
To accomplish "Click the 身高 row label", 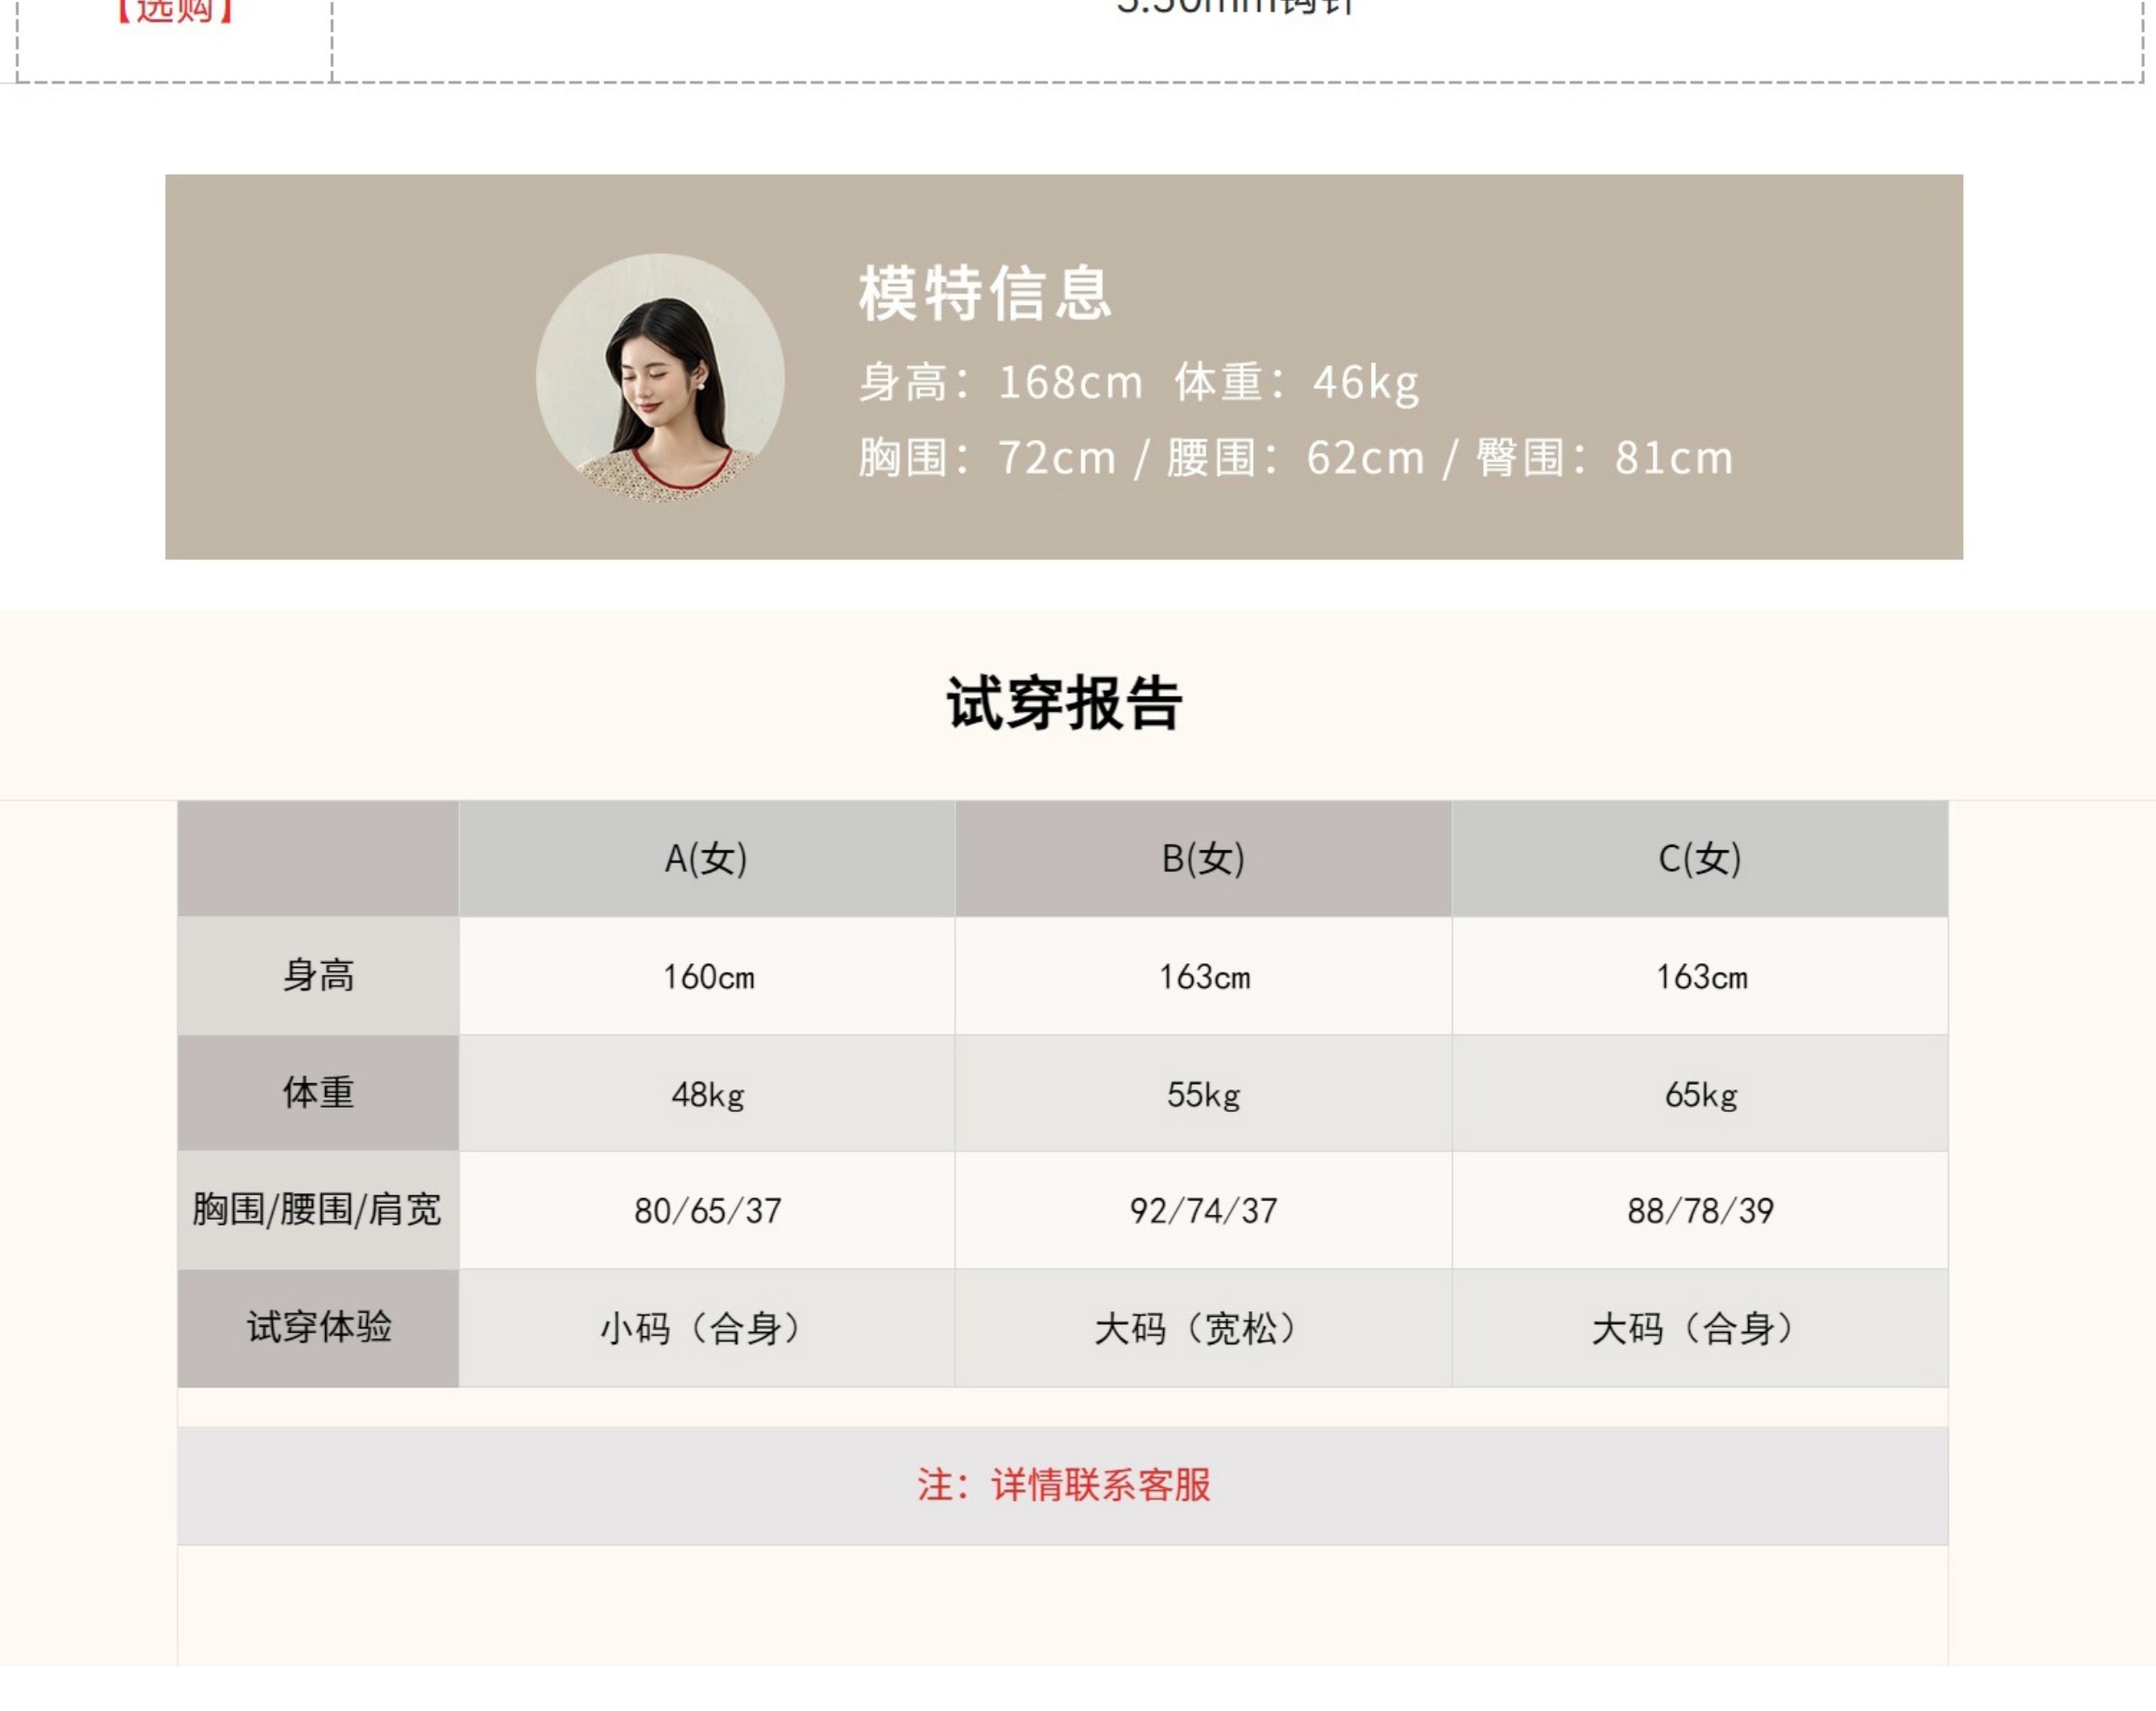I will [318, 975].
